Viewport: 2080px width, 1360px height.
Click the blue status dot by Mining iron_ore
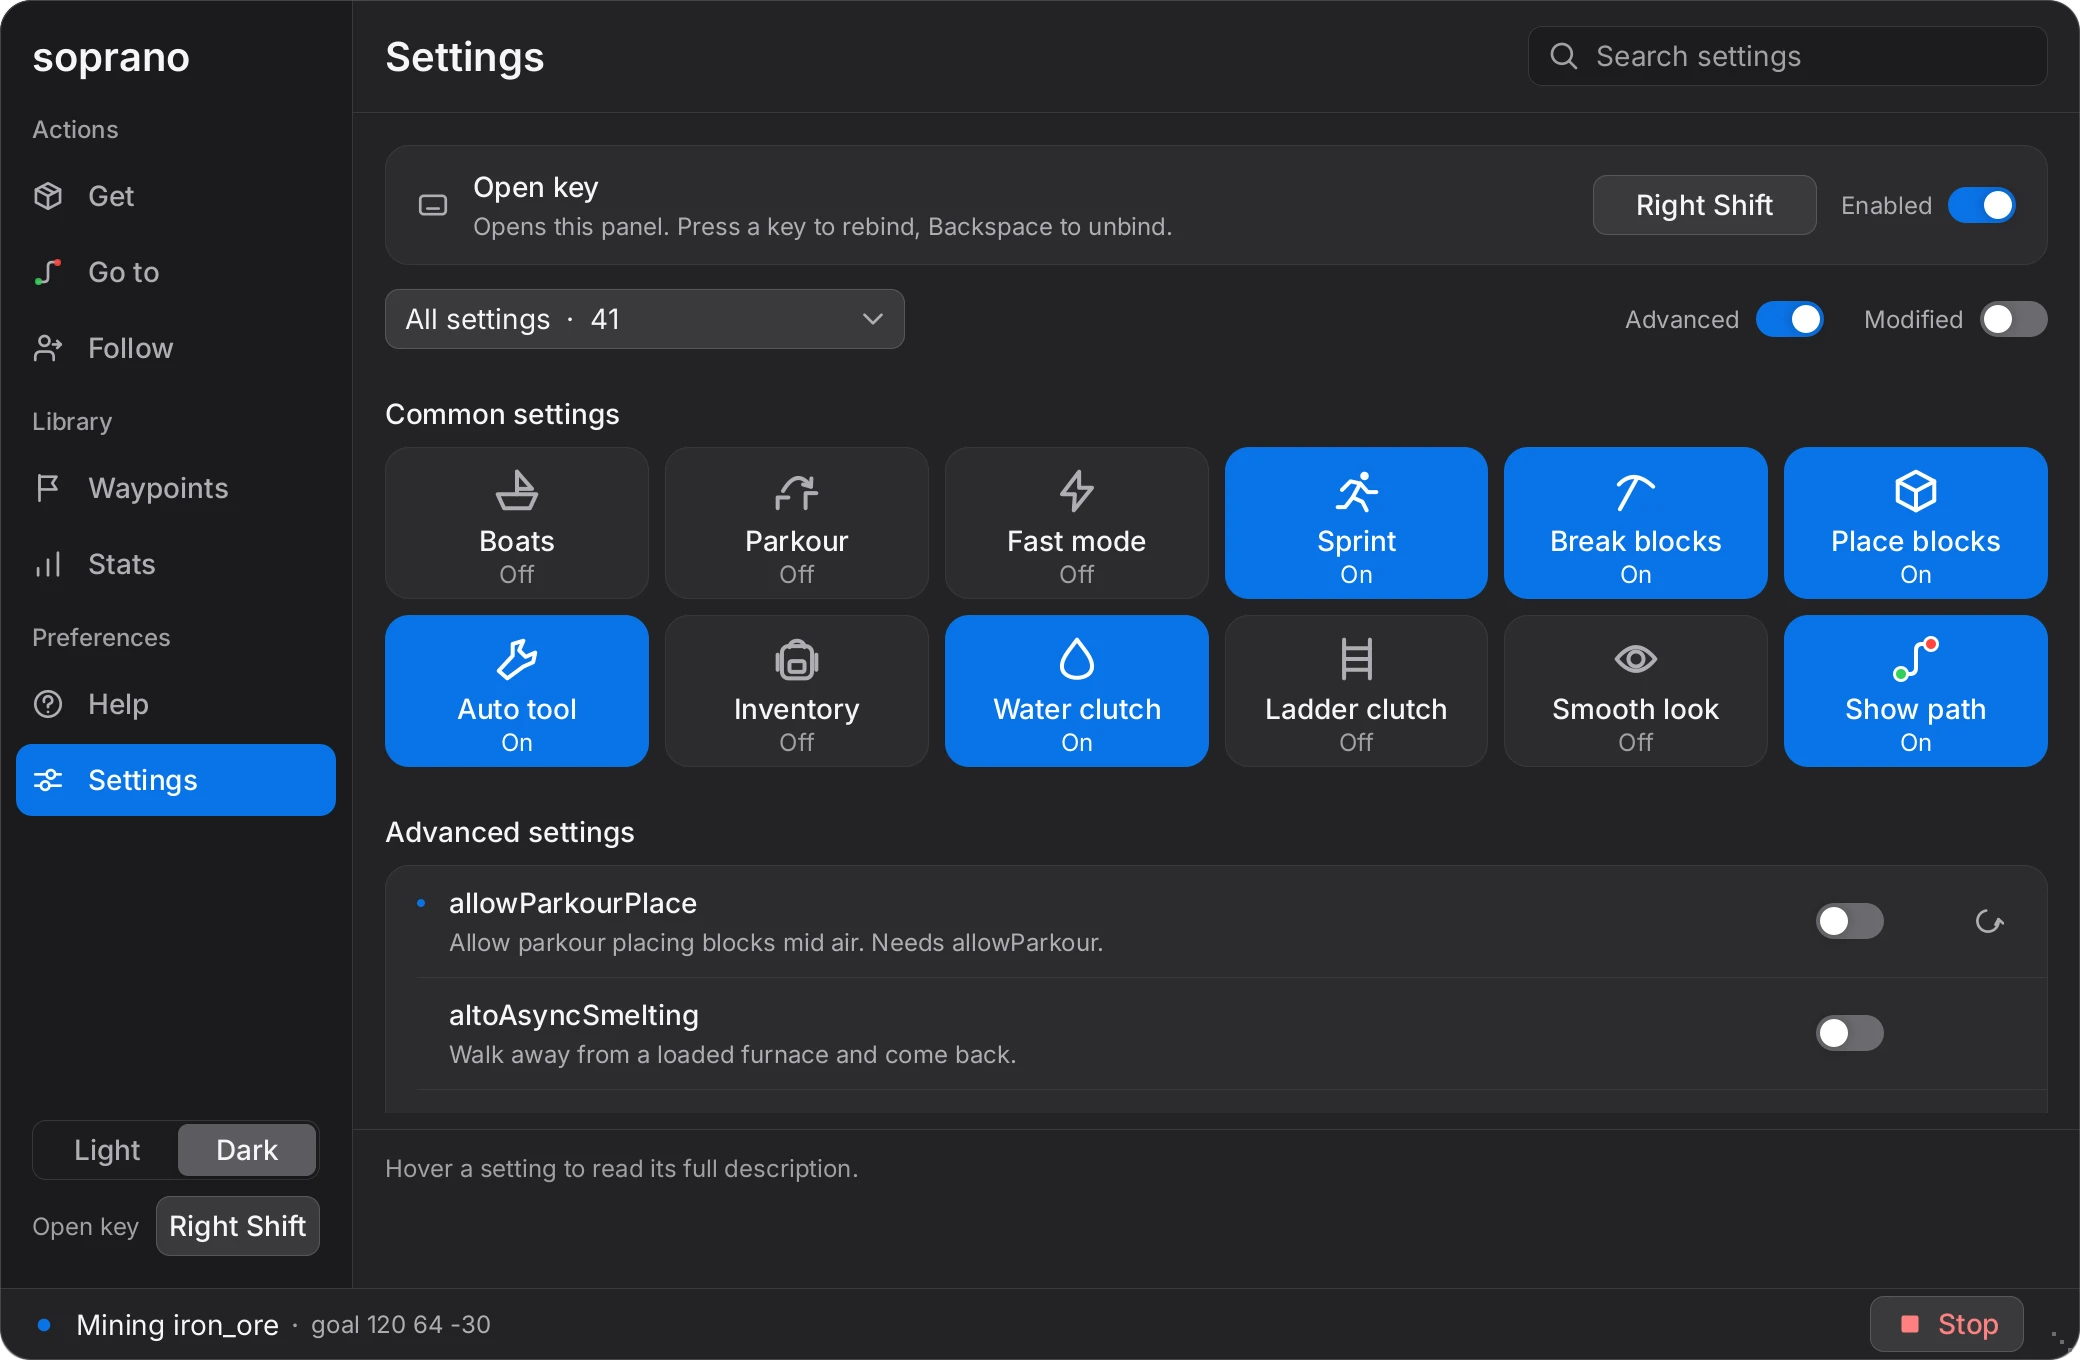(x=43, y=1324)
